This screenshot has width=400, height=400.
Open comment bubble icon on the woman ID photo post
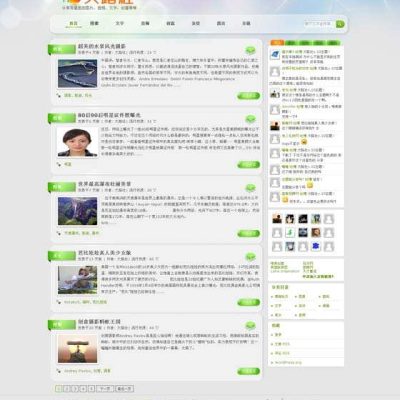click(250, 119)
